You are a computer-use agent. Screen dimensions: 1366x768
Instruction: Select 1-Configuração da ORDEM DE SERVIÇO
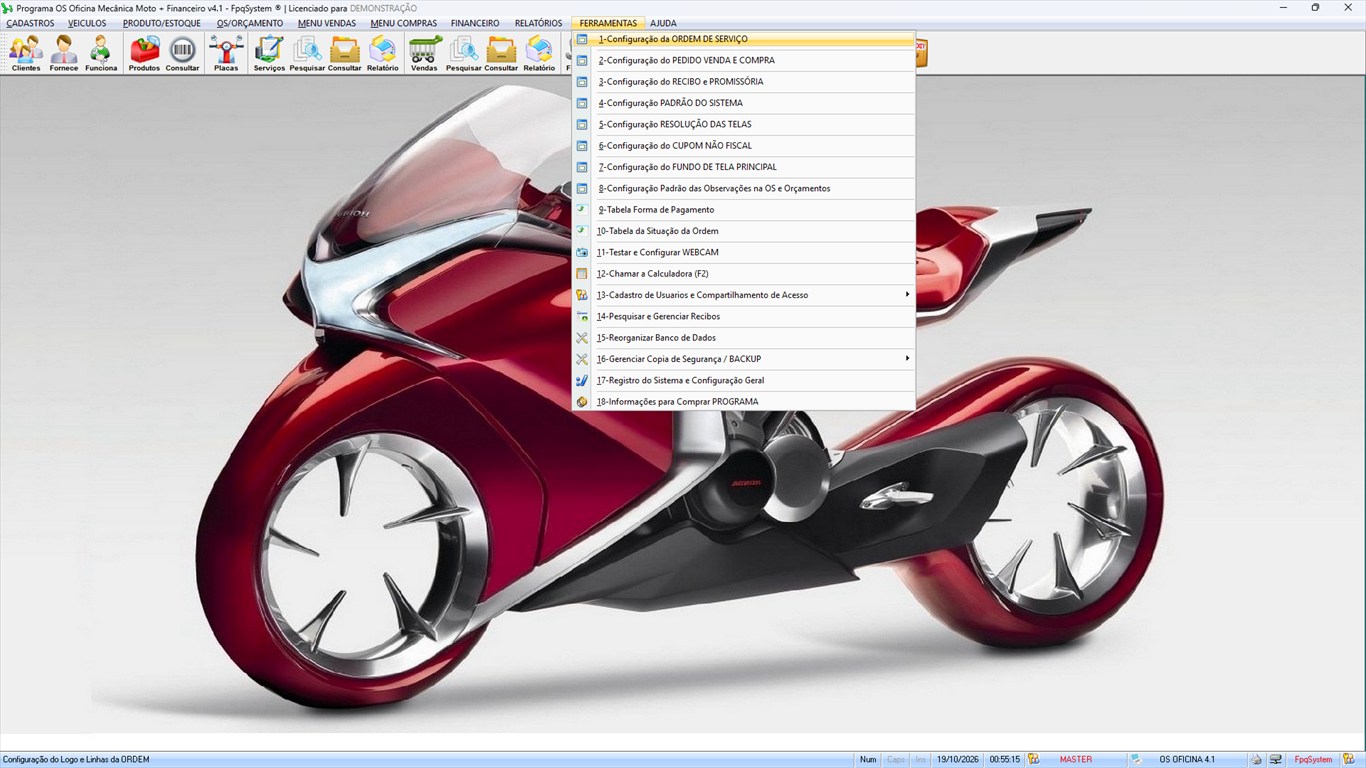click(744, 39)
